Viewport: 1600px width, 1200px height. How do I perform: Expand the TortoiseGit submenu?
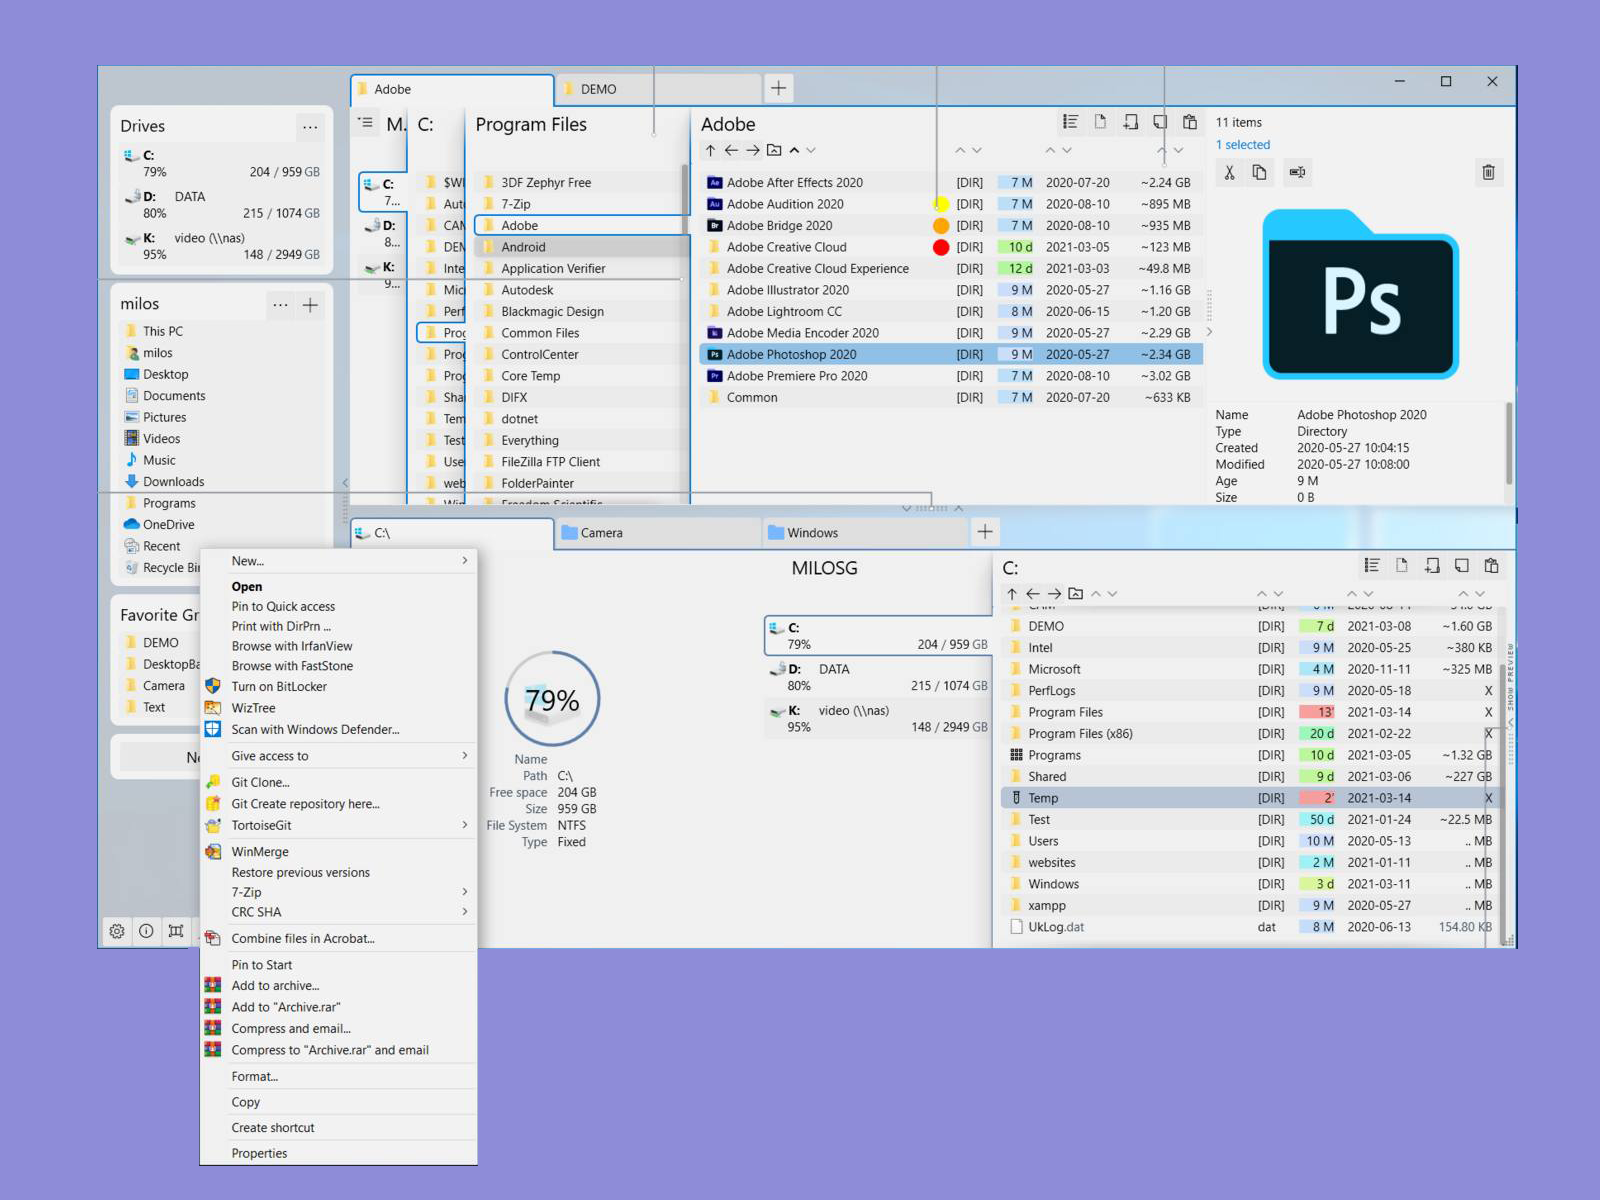[x=464, y=825]
